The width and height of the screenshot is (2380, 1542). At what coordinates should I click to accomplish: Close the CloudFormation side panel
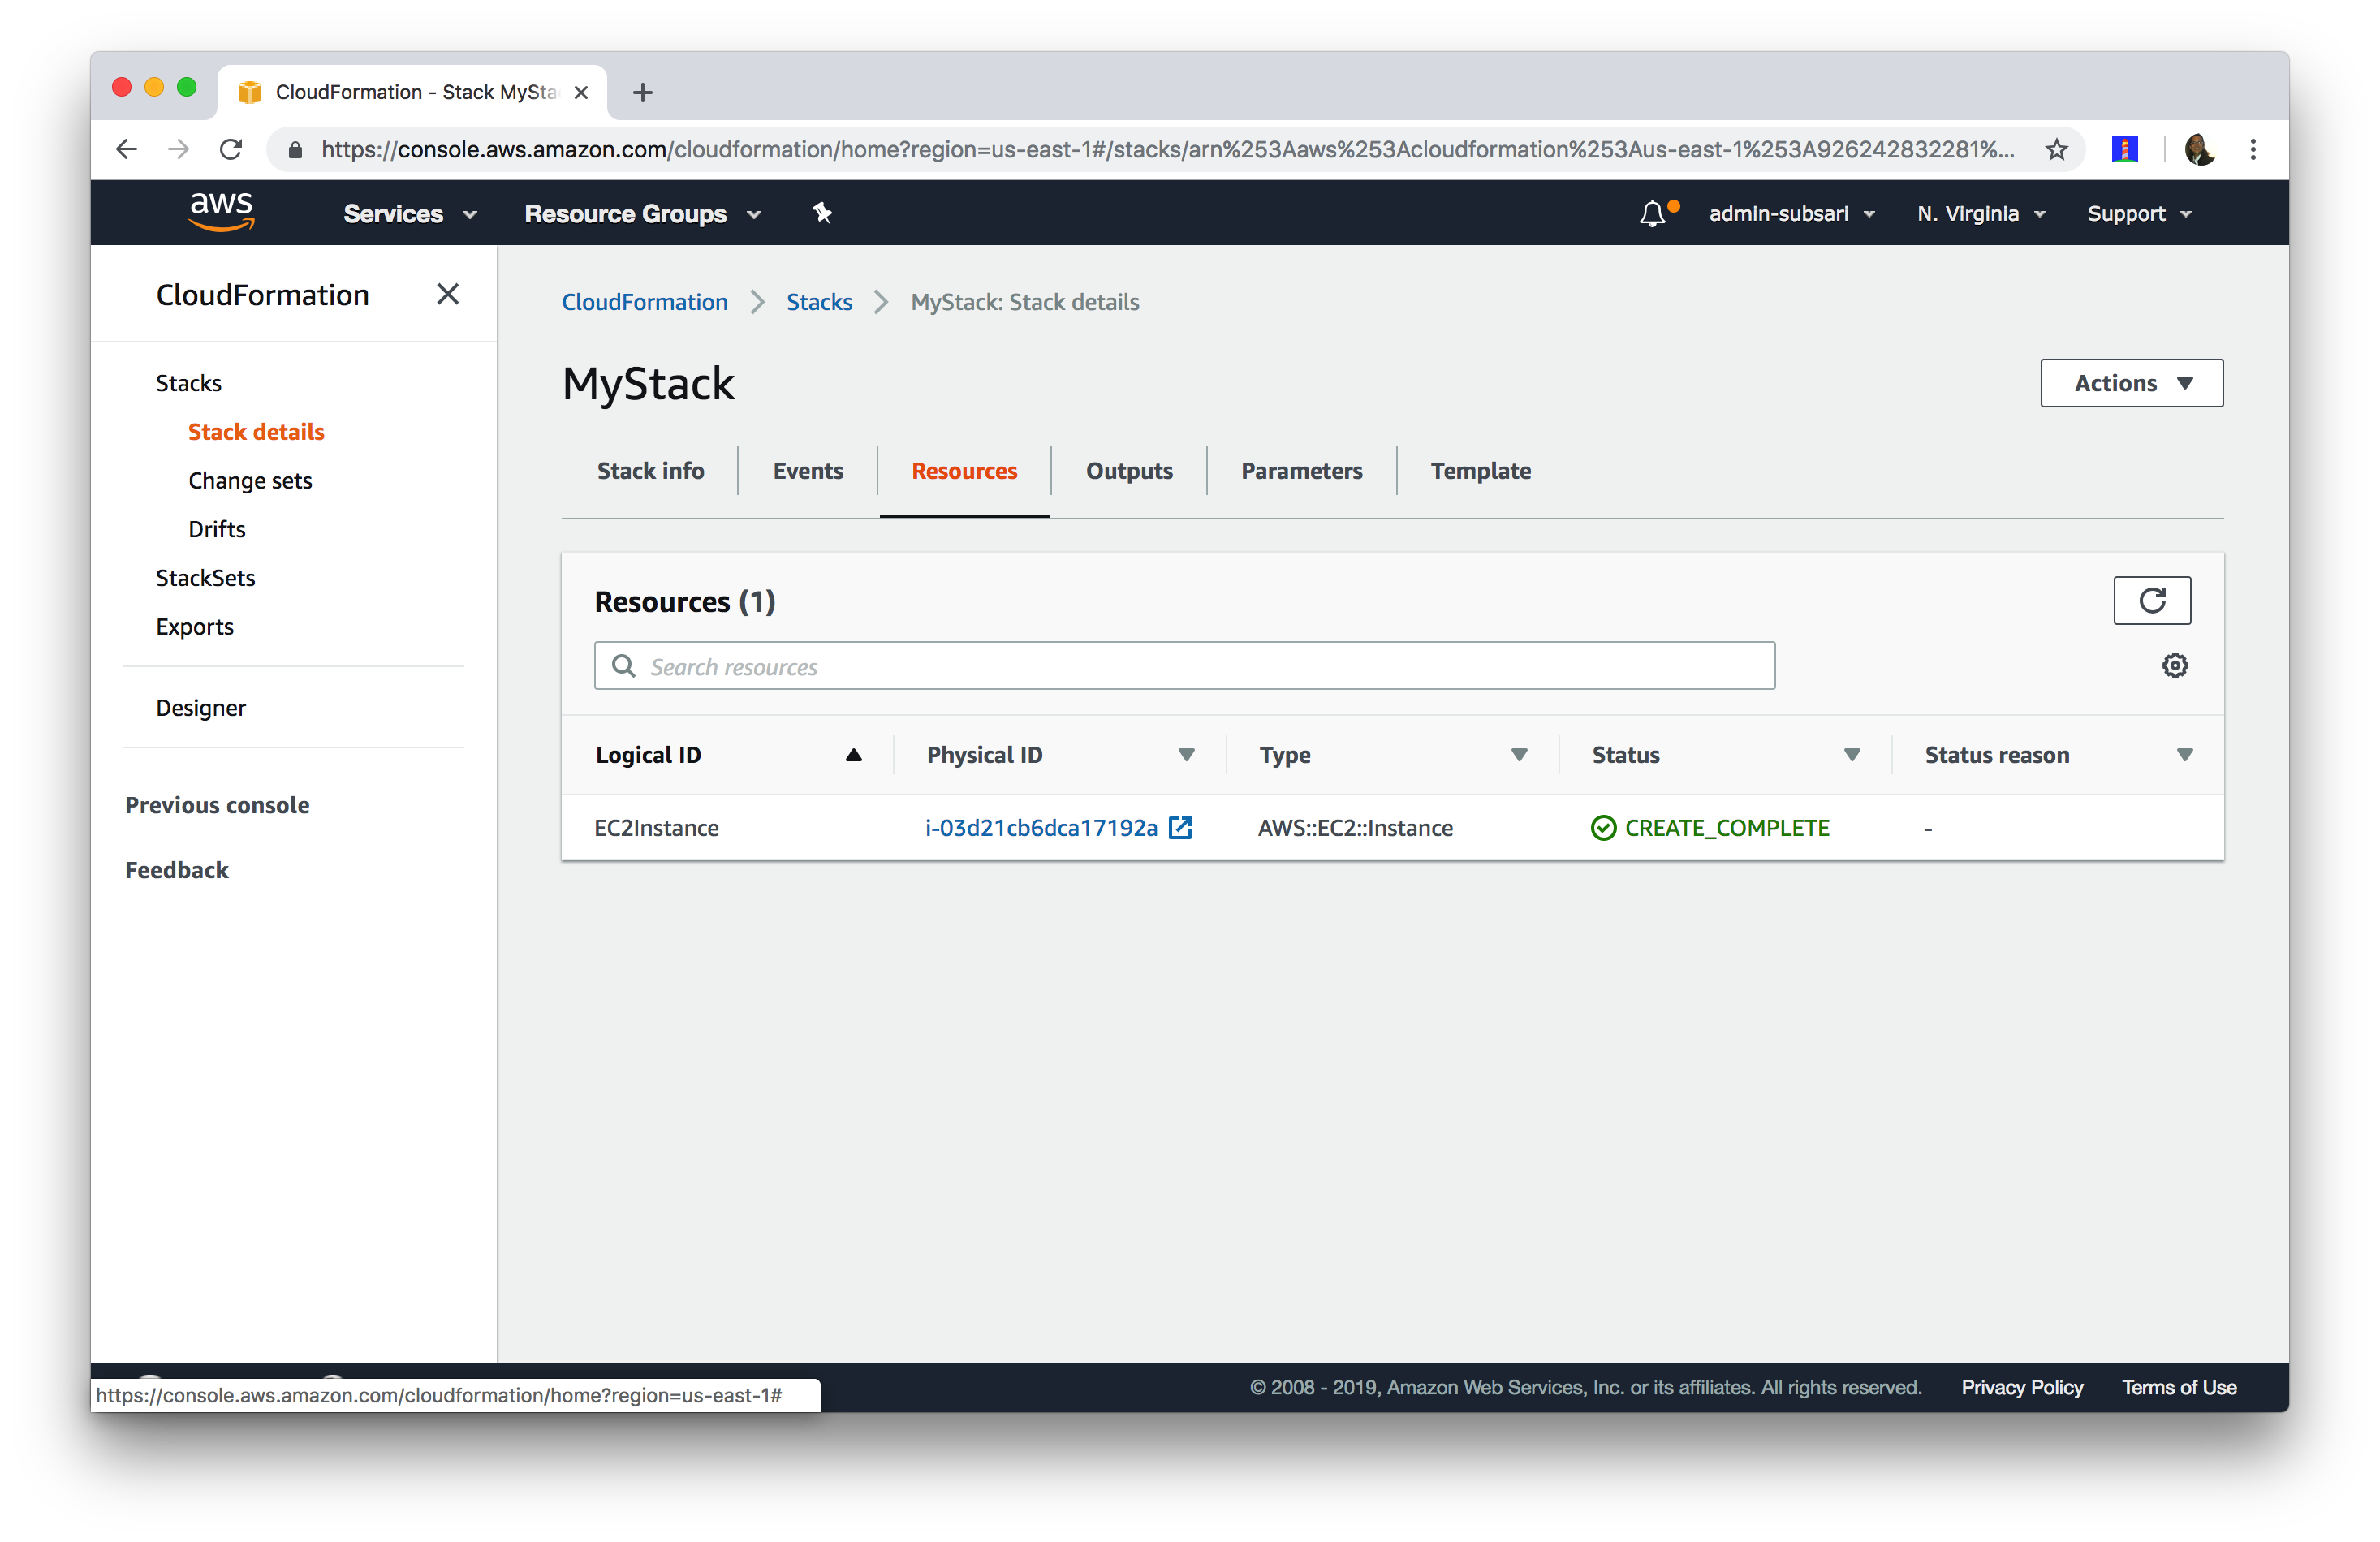tap(447, 294)
